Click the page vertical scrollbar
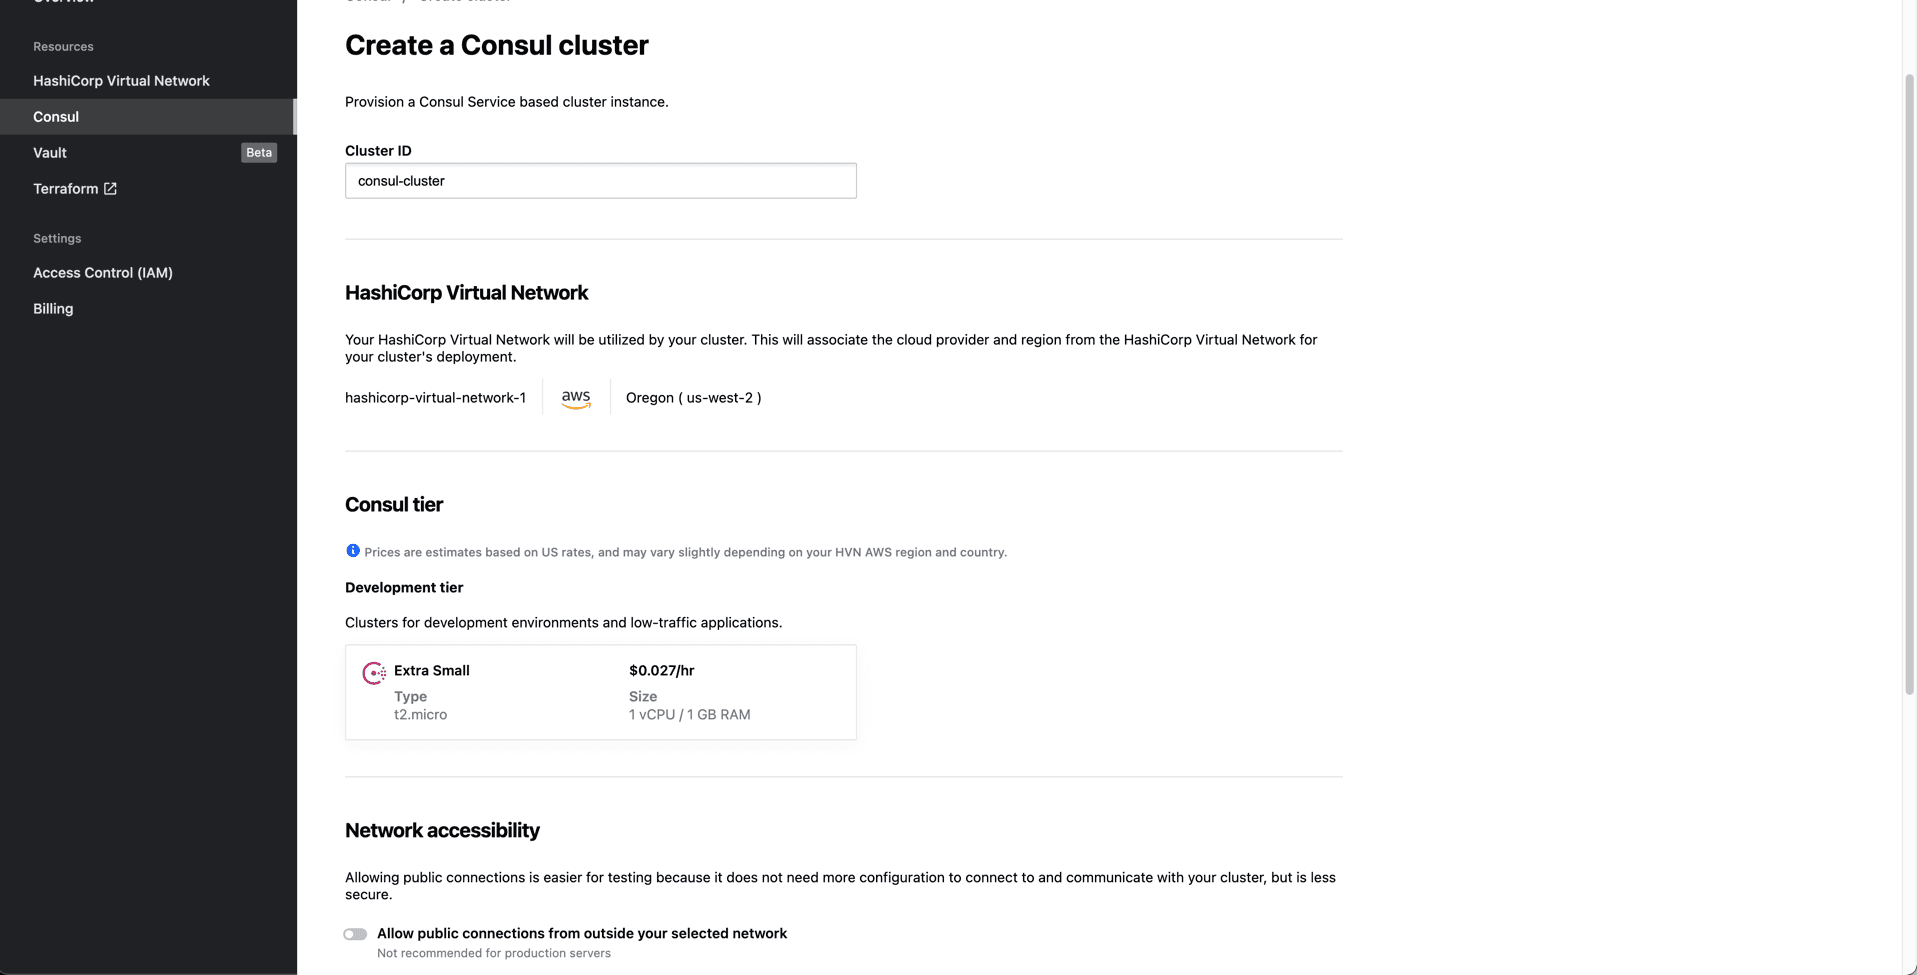Image resolution: width=1917 pixels, height=975 pixels. pos(1909,380)
